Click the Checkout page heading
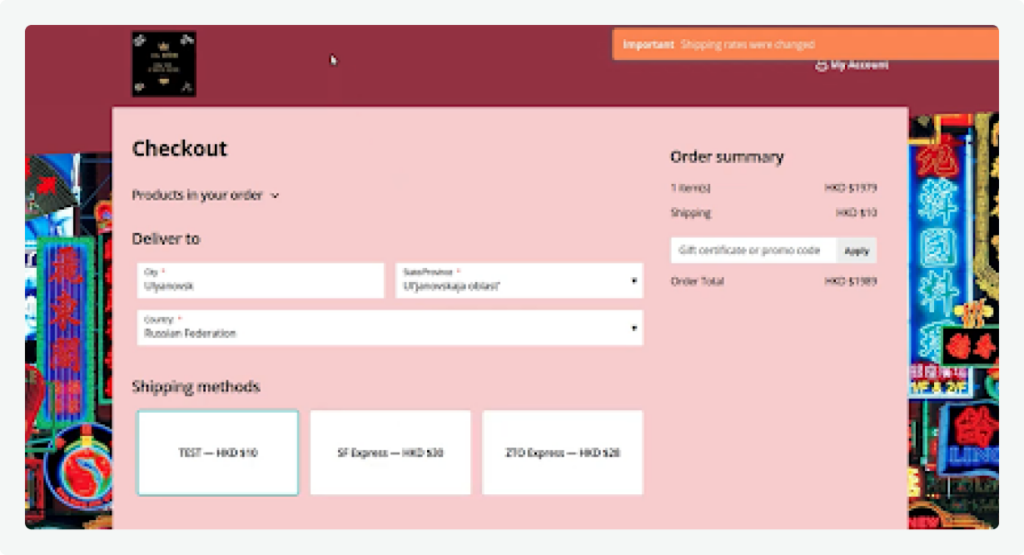This screenshot has height=555, width=1024. 180,149
